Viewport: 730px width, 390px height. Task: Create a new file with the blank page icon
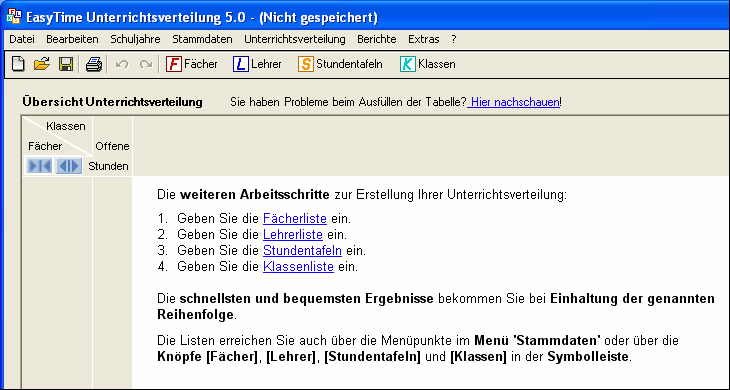pos(18,64)
